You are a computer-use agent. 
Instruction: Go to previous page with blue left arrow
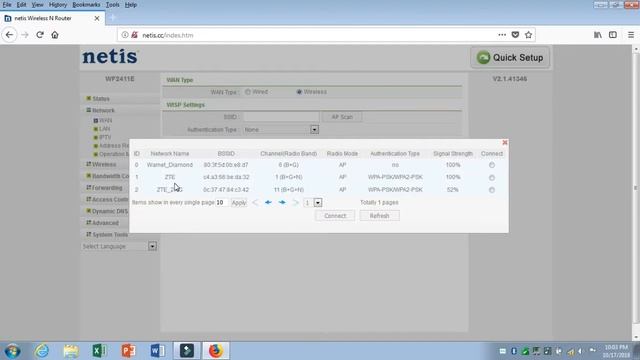click(268, 202)
